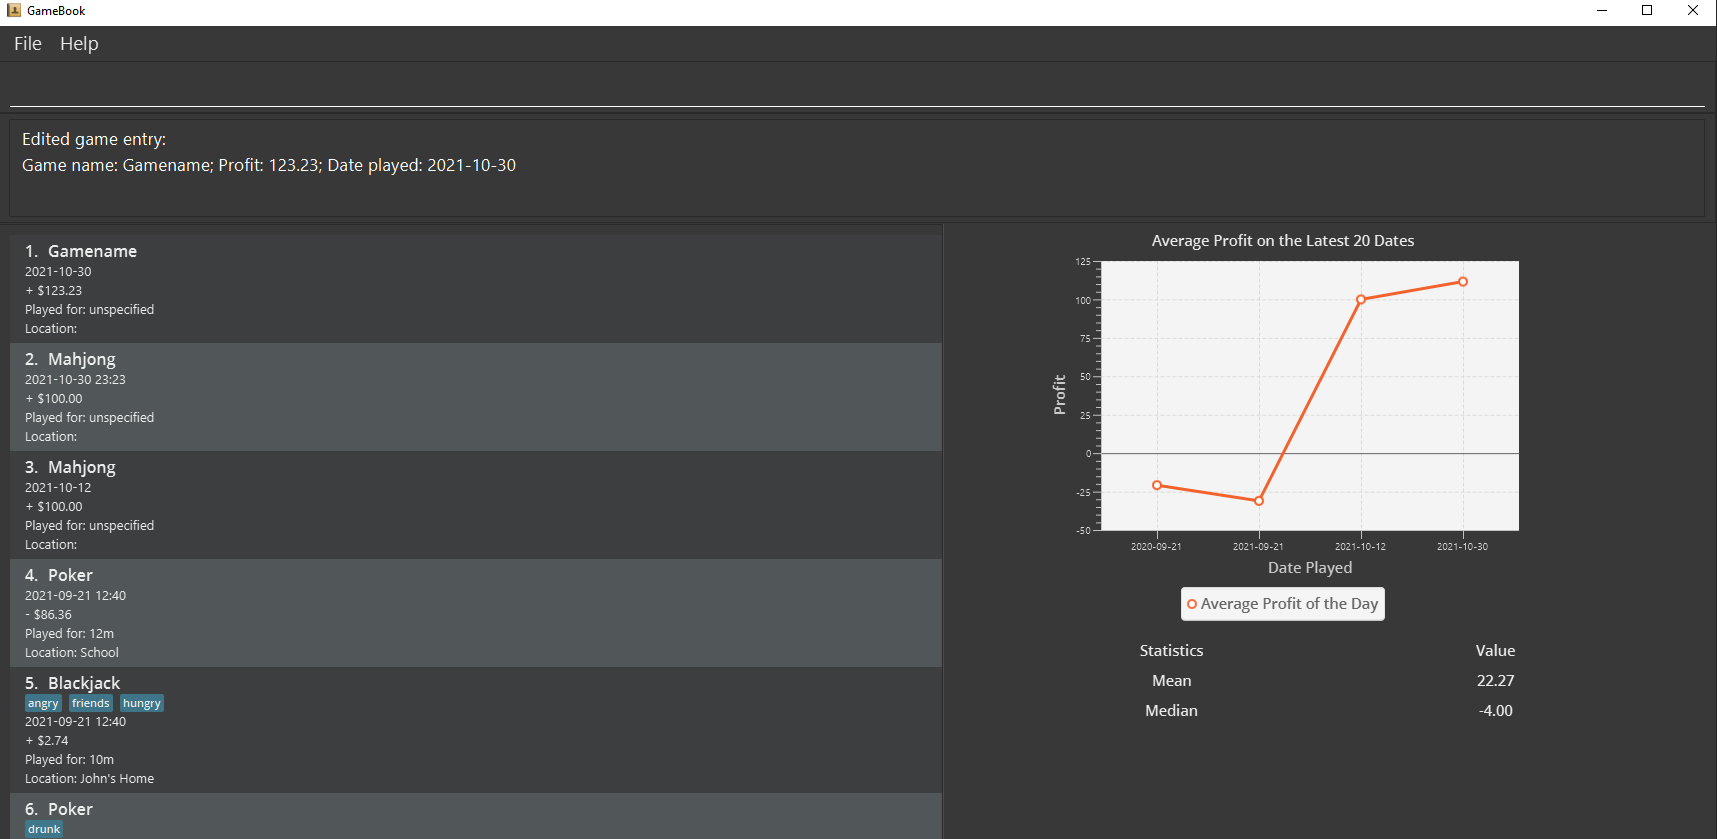Click the Profit axis label

1060,395
